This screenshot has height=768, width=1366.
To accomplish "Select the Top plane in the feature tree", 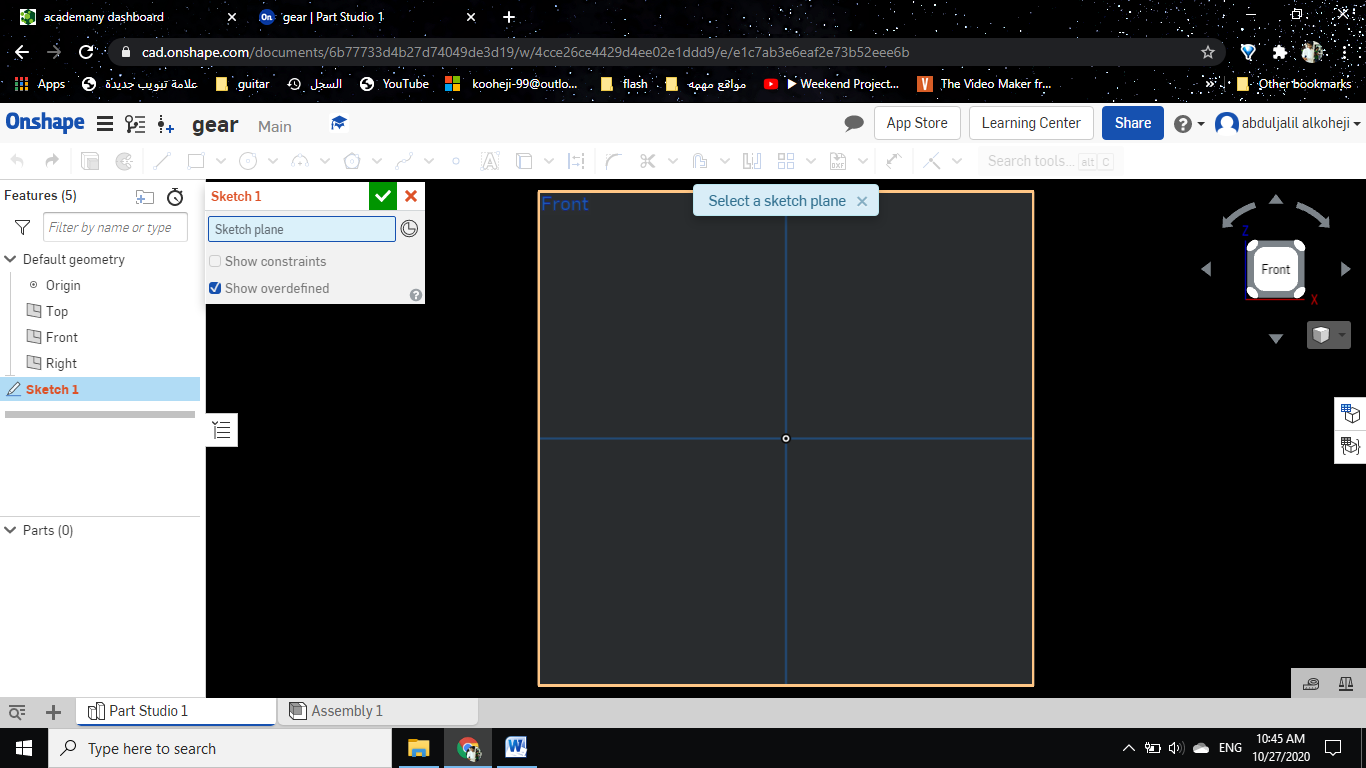I will (57, 311).
